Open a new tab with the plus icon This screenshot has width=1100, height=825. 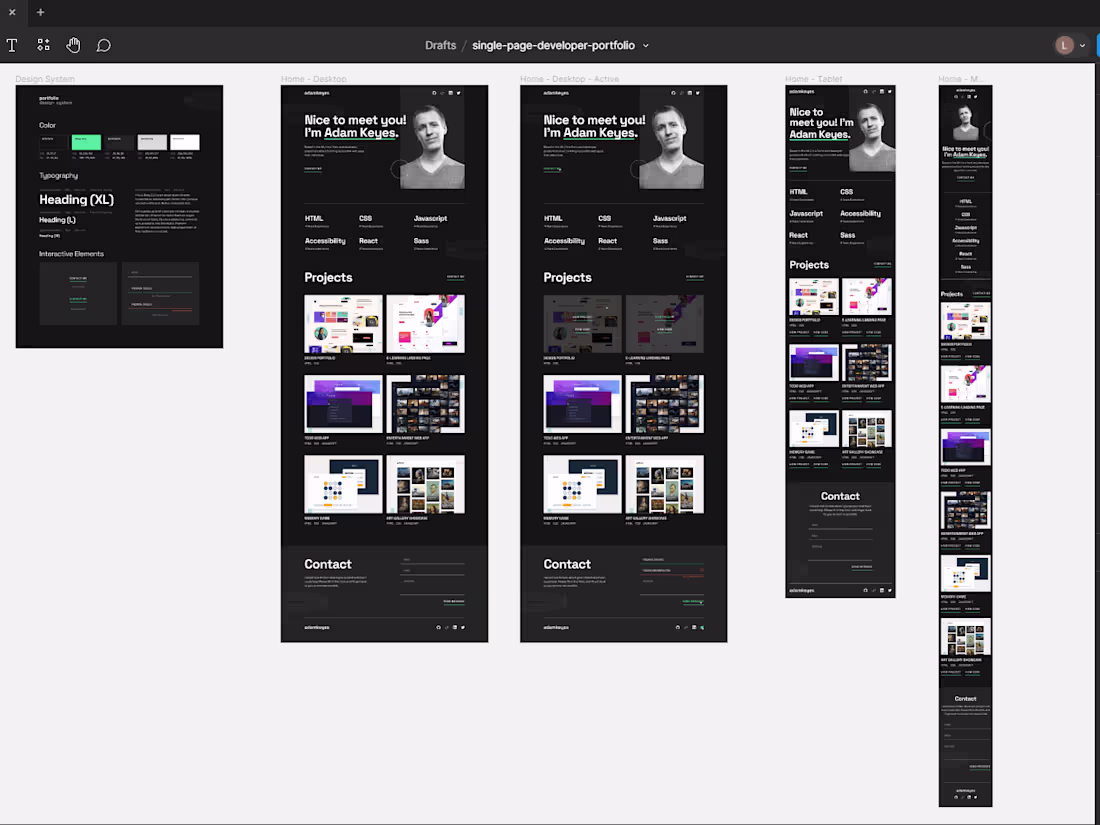click(x=40, y=12)
